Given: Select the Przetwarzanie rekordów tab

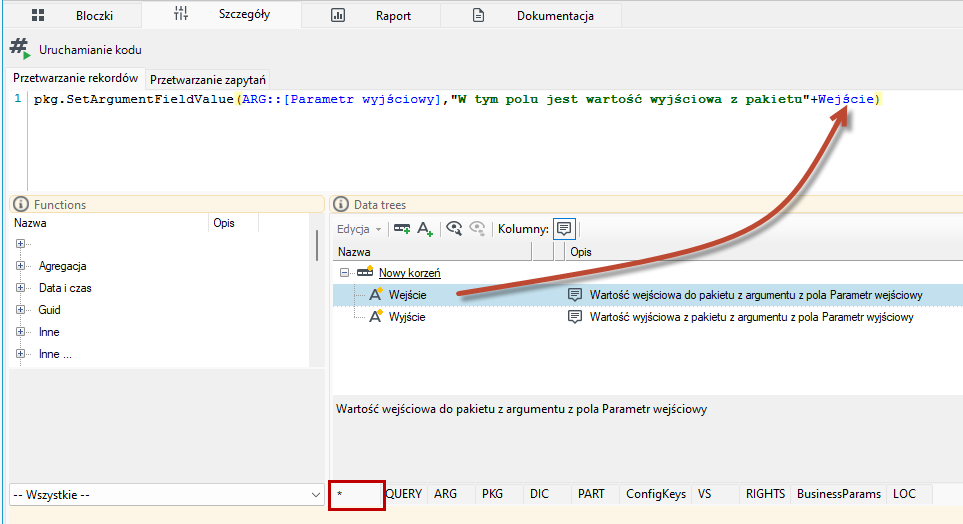Looking at the screenshot, I should pos(76,79).
